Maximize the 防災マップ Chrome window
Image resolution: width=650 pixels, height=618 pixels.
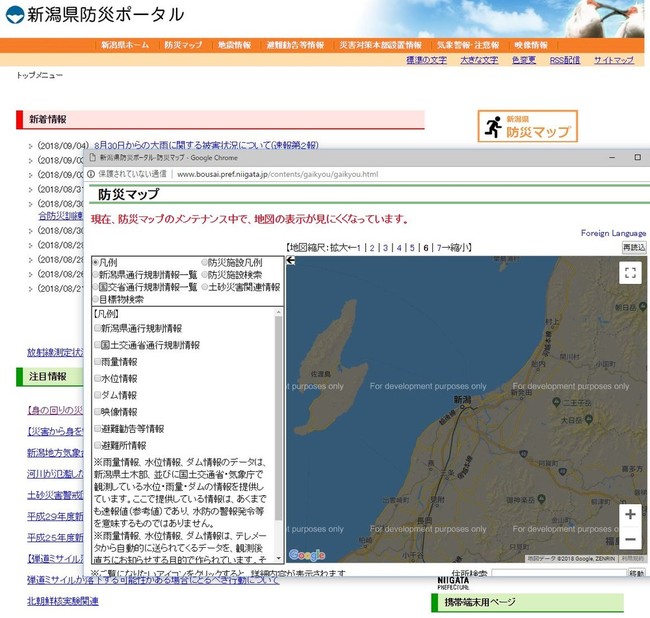[638, 157]
